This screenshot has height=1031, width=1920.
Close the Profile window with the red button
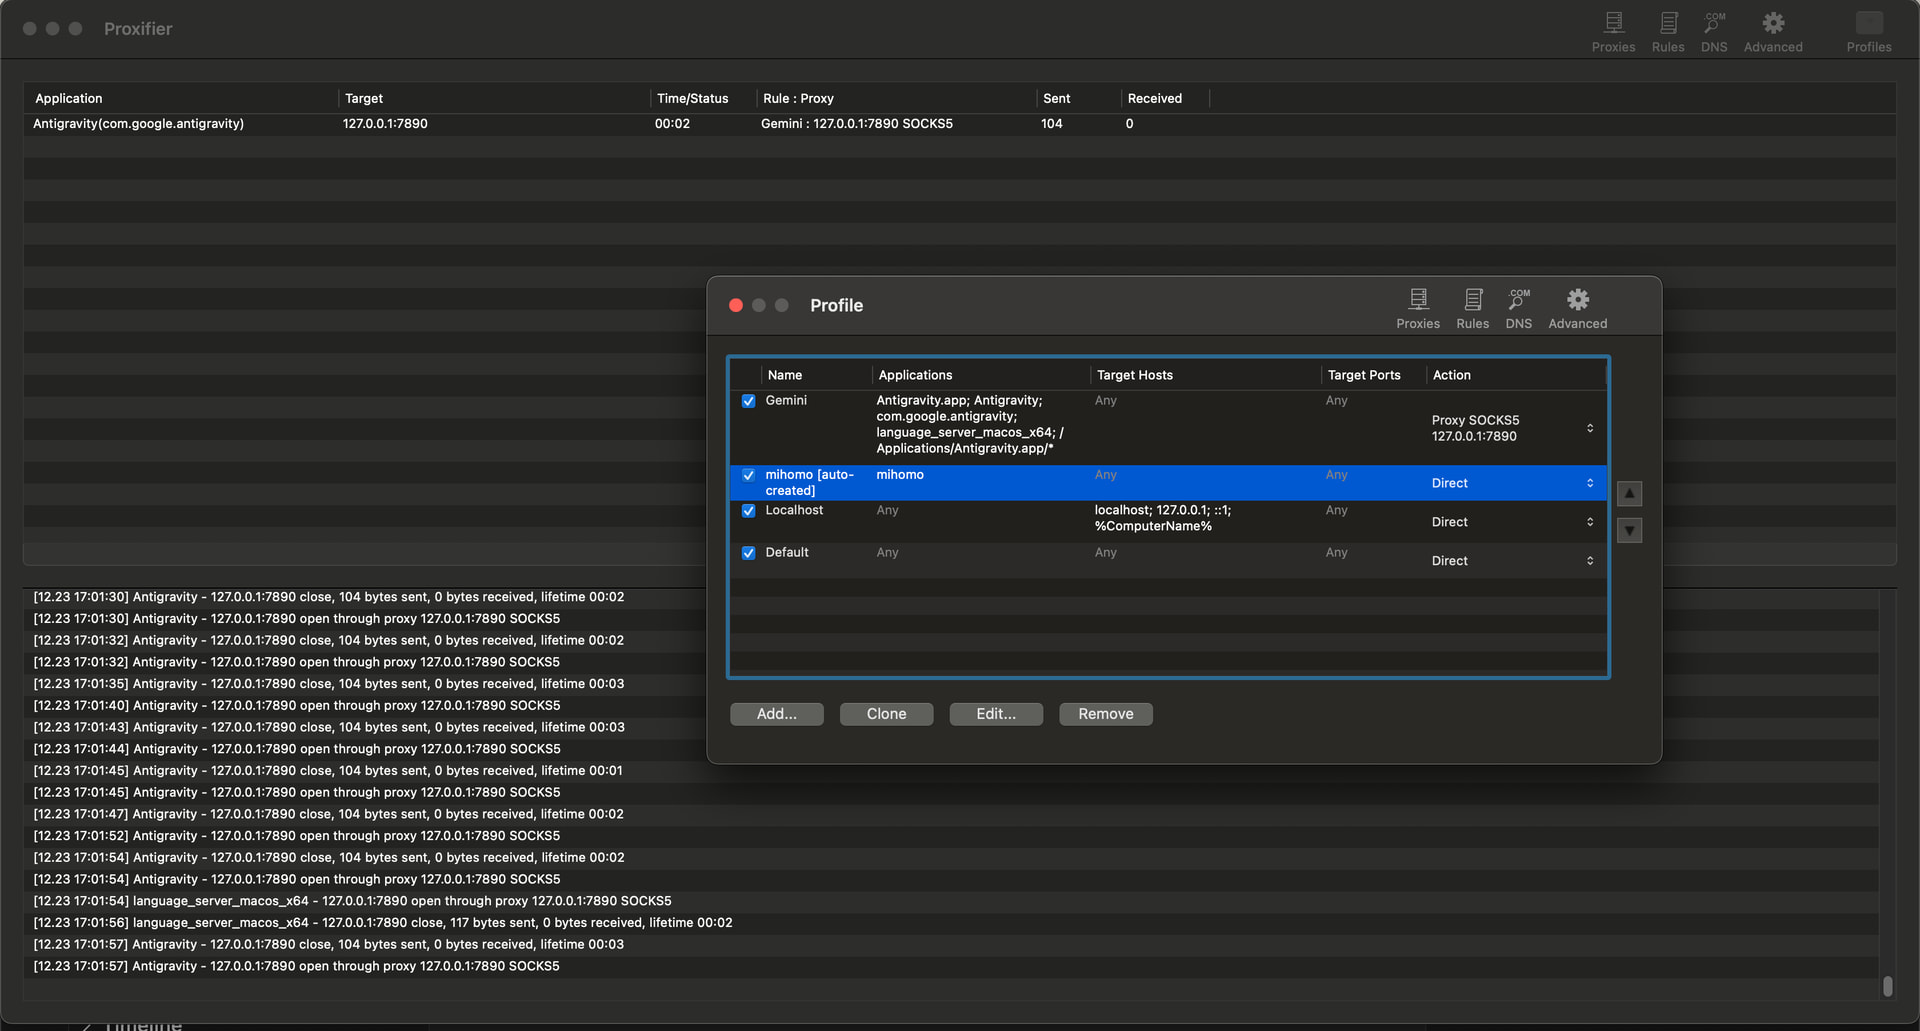pos(736,305)
